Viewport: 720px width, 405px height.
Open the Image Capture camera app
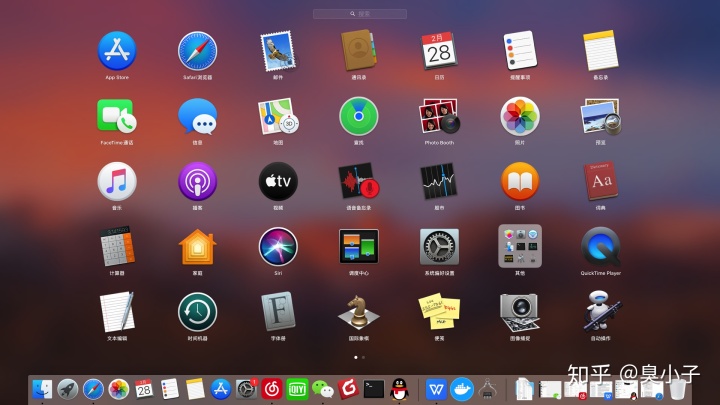tap(520, 312)
